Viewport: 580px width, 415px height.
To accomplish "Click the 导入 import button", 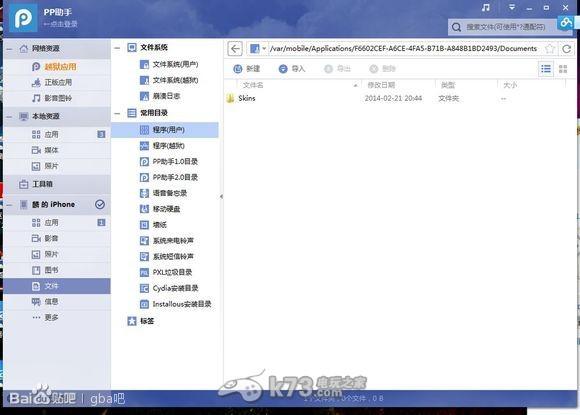I will tap(292, 69).
